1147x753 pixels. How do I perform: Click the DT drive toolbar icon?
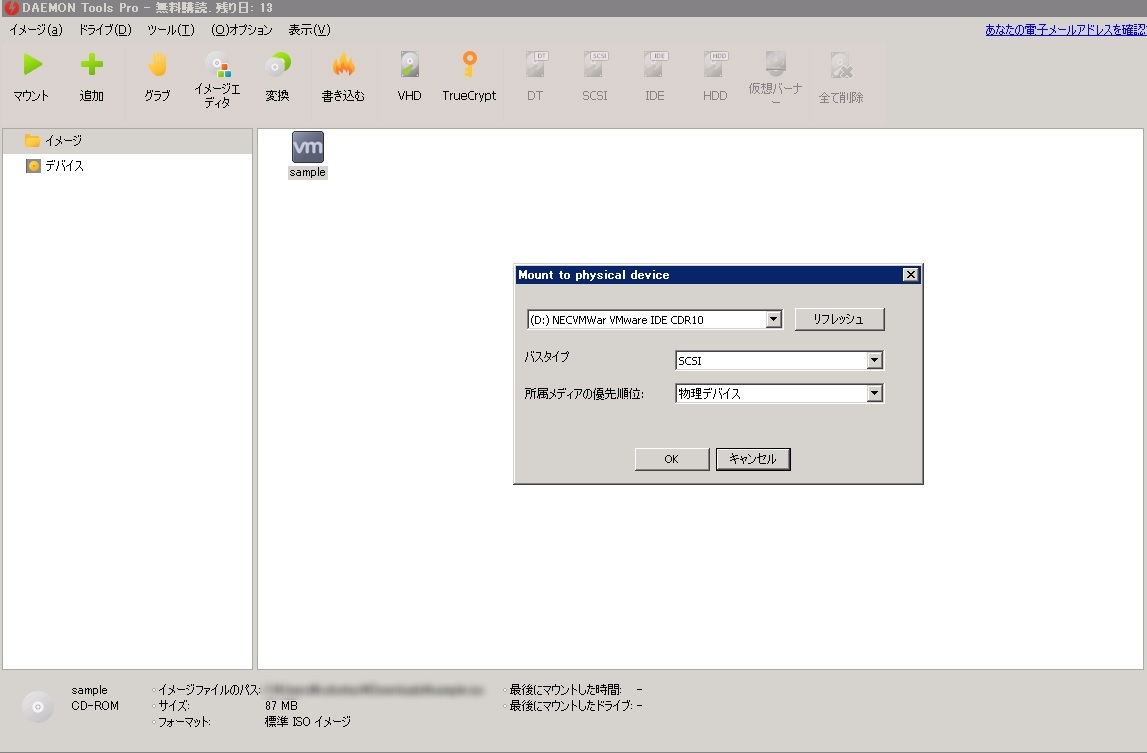pyautogui.click(x=535, y=65)
